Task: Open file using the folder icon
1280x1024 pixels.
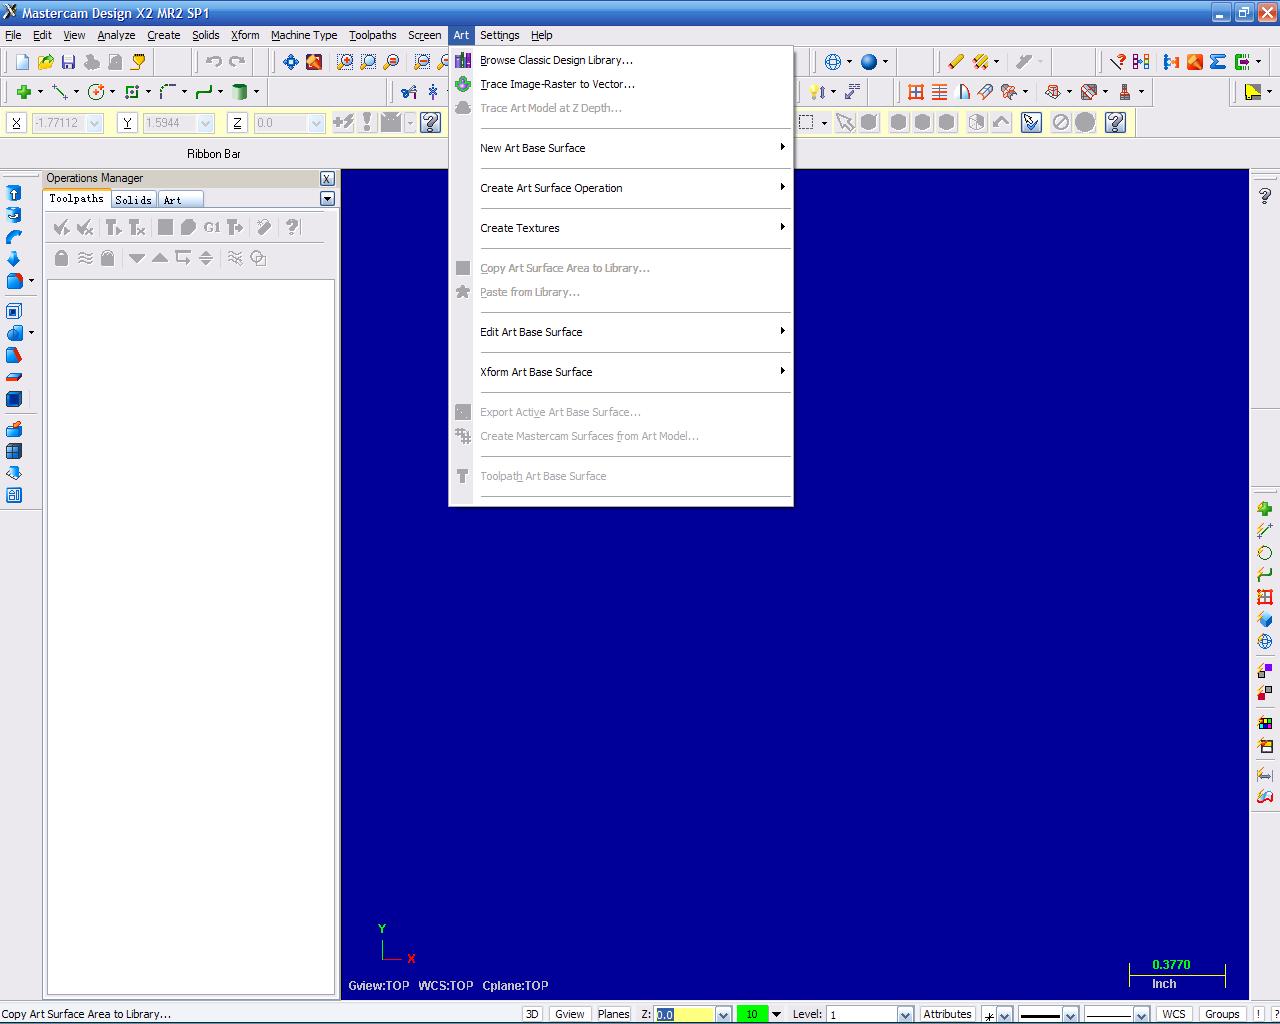Action: [45, 62]
